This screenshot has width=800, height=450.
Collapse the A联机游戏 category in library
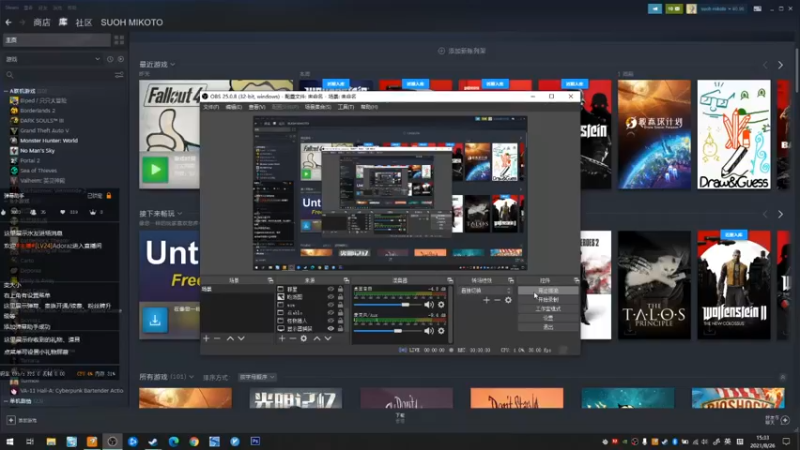[x=6, y=91]
